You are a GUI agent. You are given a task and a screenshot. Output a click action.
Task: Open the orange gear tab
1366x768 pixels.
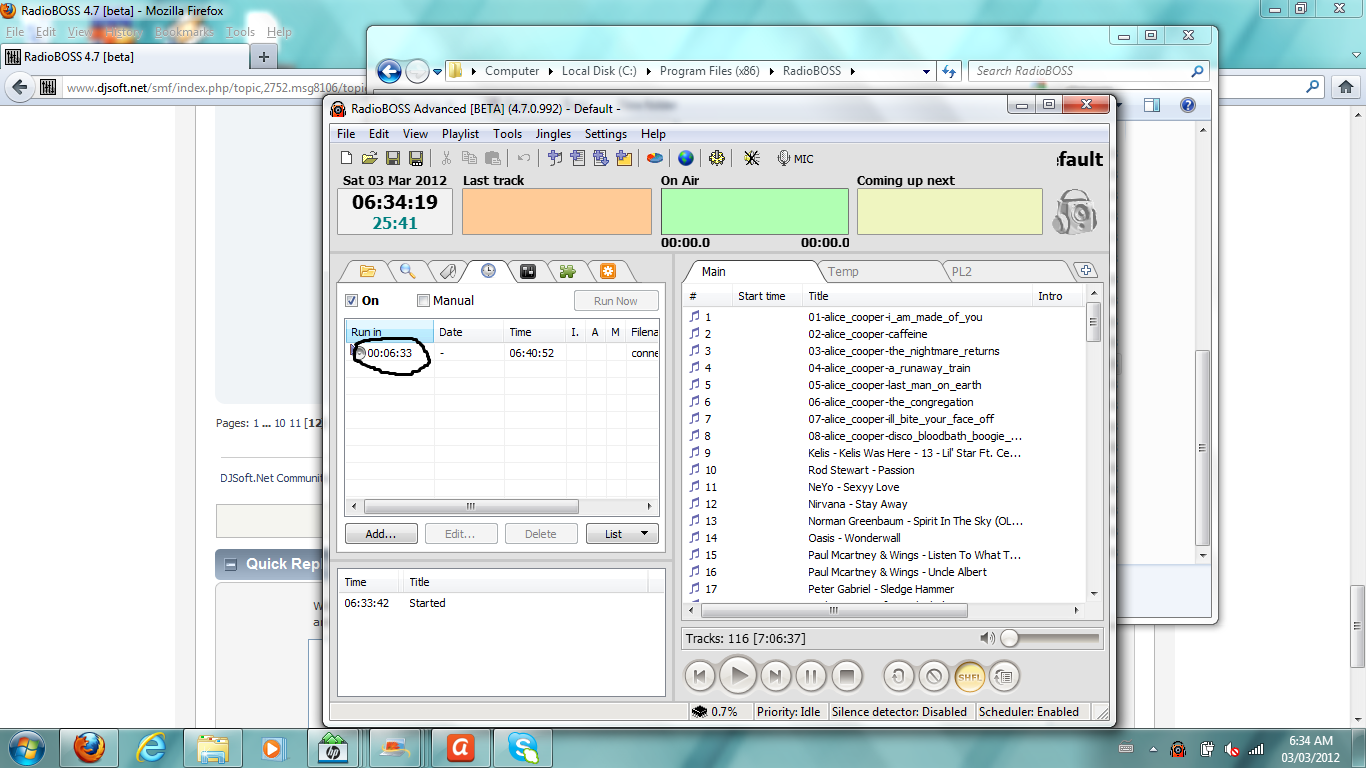pos(607,271)
